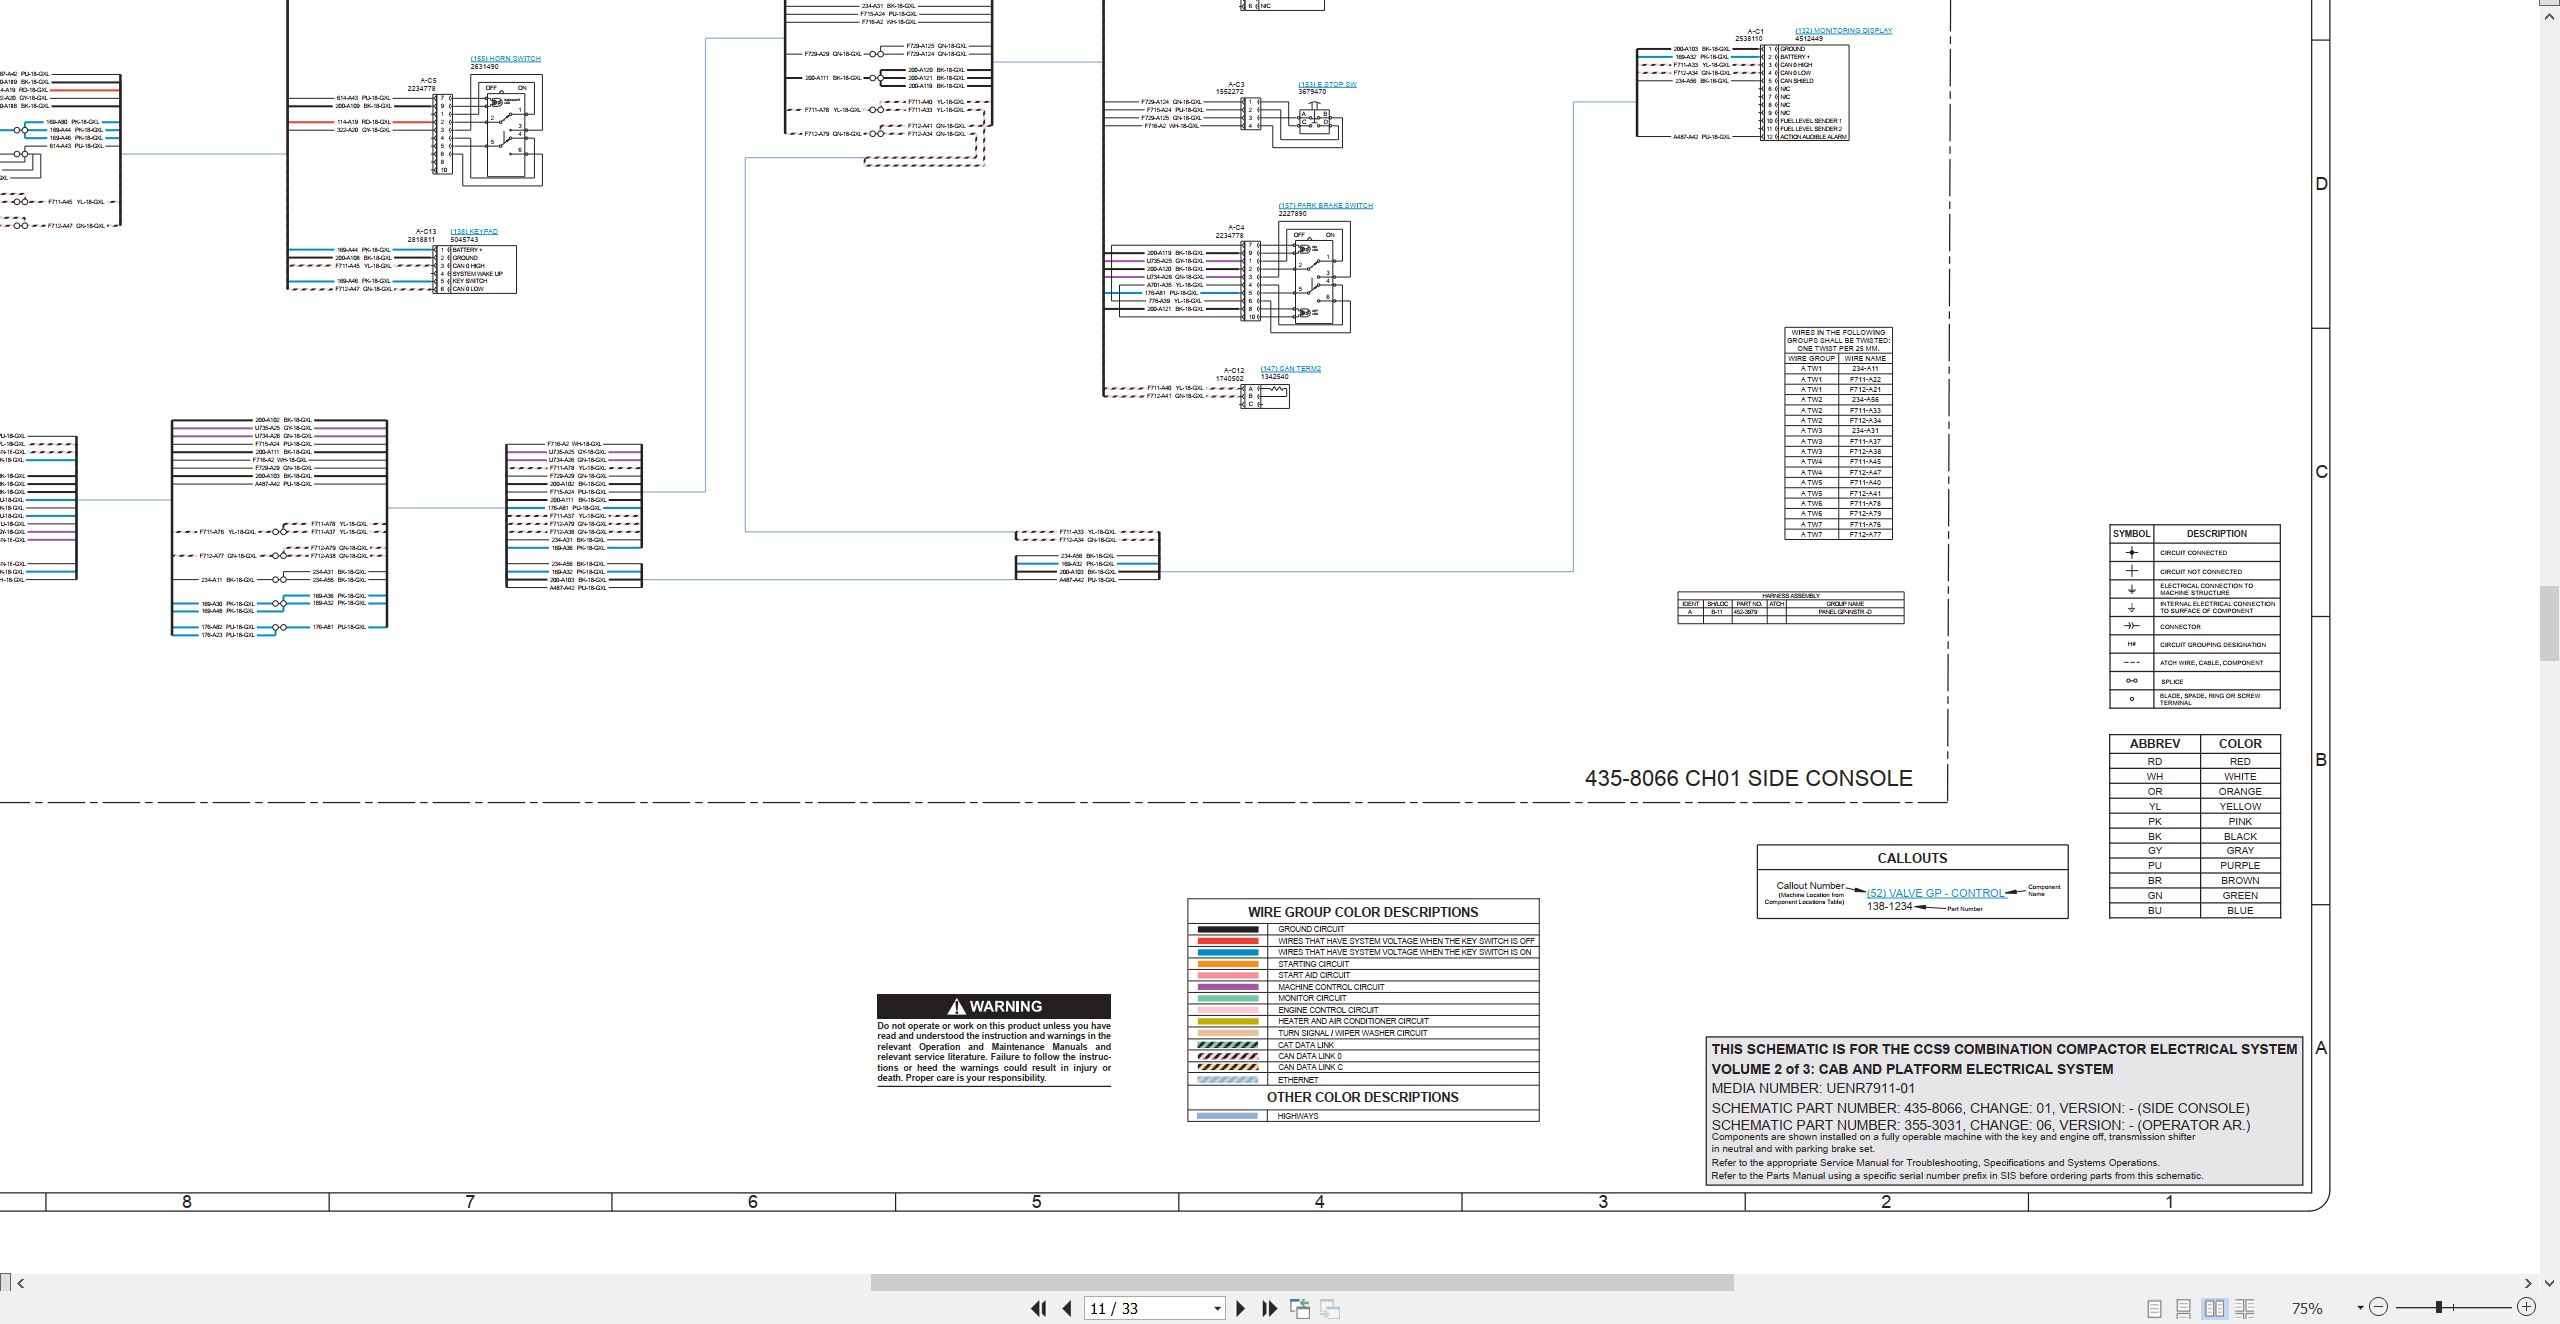Open the page number 11 / 33 dropdown
Image resolution: width=2560 pixels, height=1324 pixels.
[1217, 1309]
